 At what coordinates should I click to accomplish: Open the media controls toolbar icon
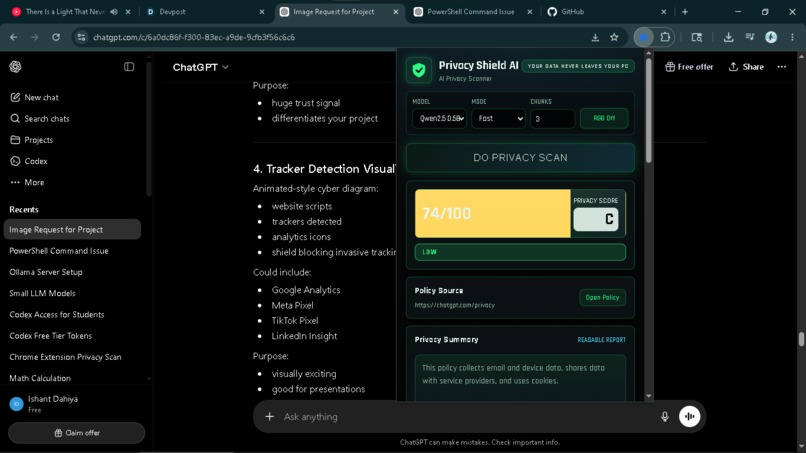tap(750, 37)
